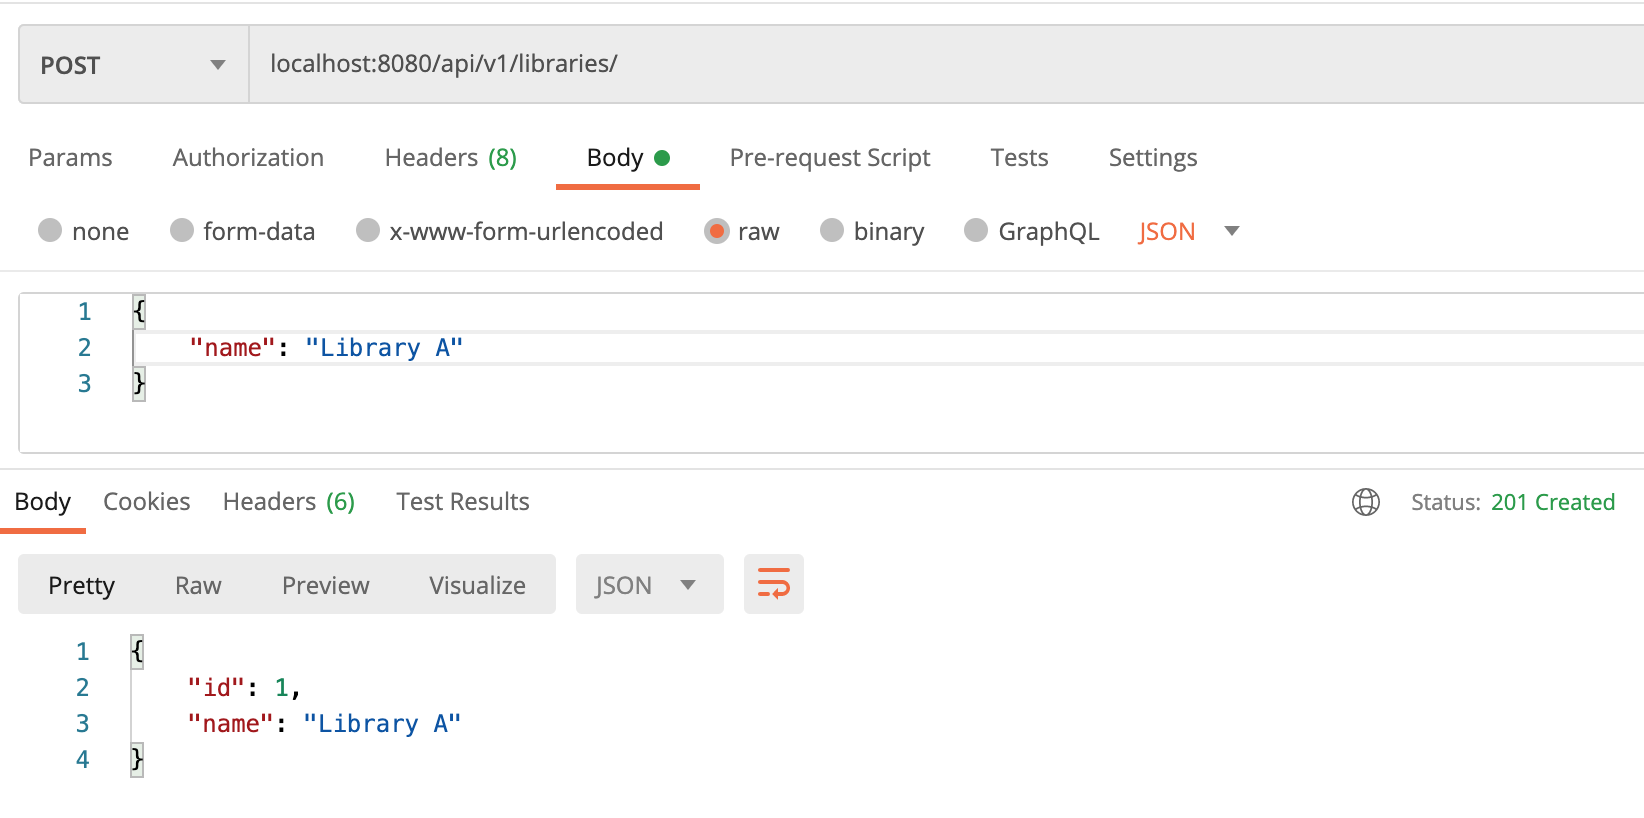Toggle the response word wrap icon
Screen dimensions: 1644x818
pos(773,584)
